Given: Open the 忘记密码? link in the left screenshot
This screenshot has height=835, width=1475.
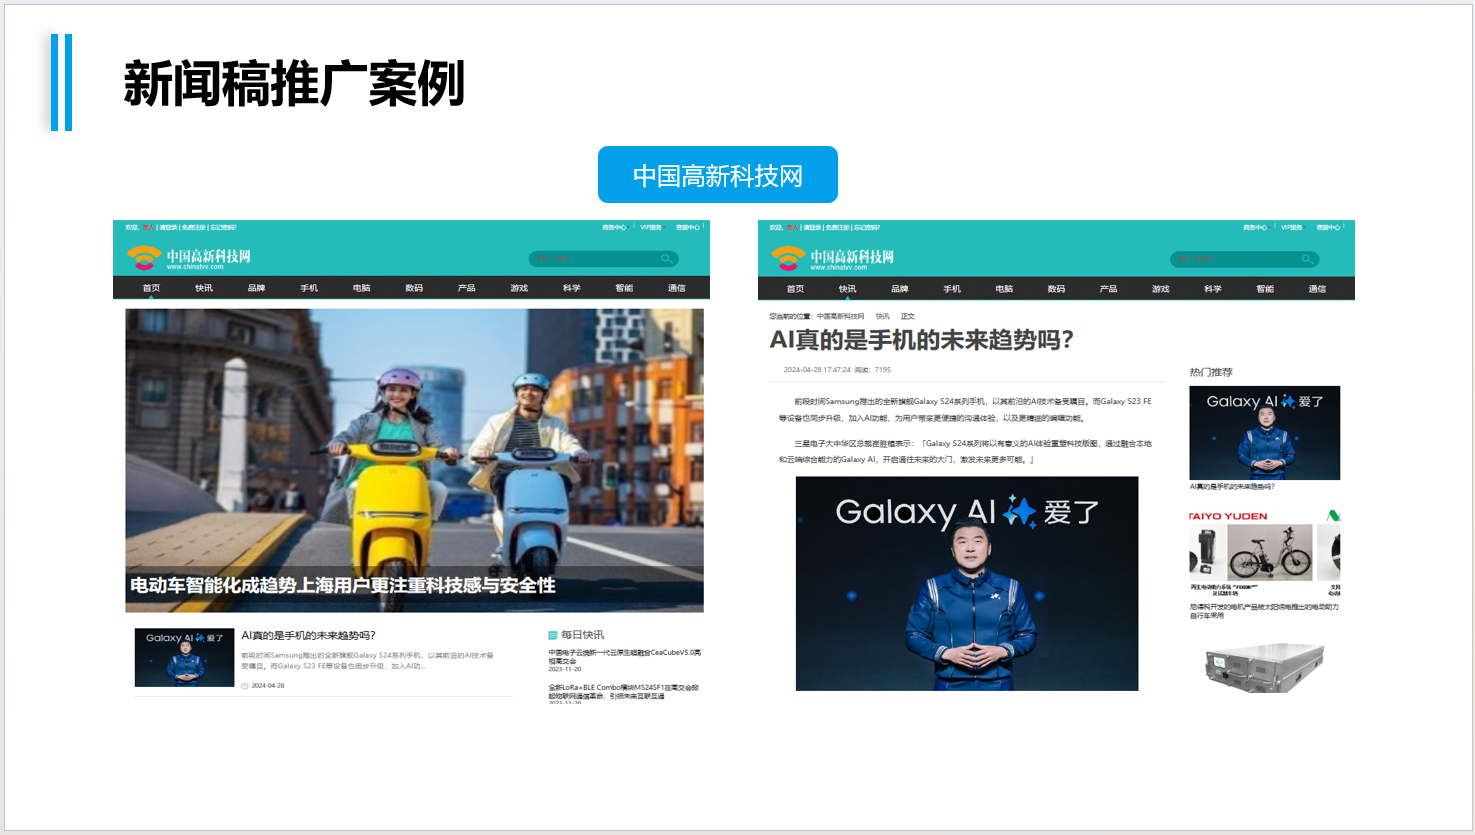Looking at the screenshot, I should [223, 228].
